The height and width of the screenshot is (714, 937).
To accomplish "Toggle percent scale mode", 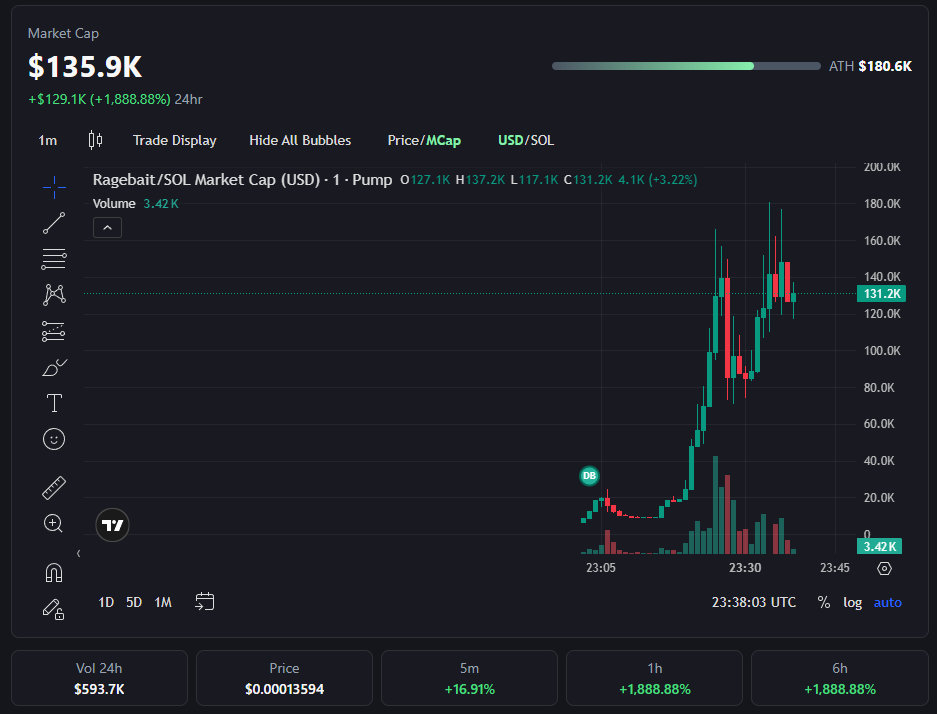I will click(824, 602).
